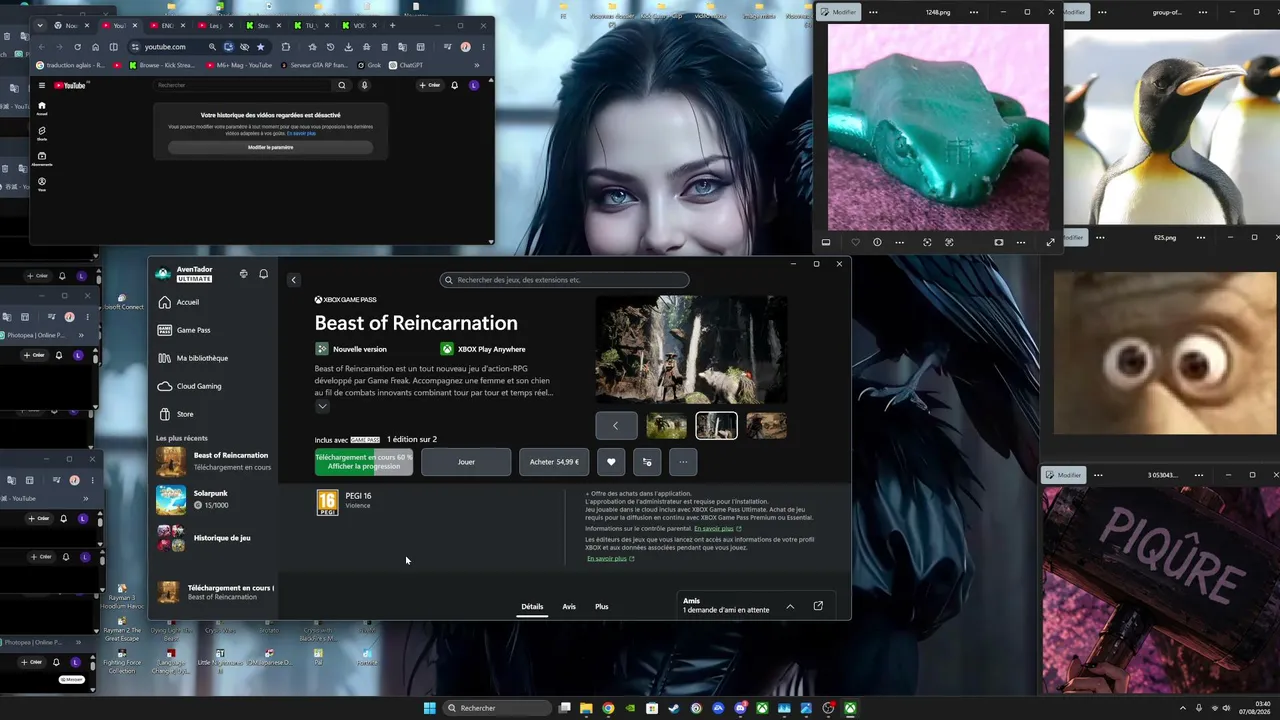
Task: Open a new Chrome tab
Action: click(x=392, y=25)
